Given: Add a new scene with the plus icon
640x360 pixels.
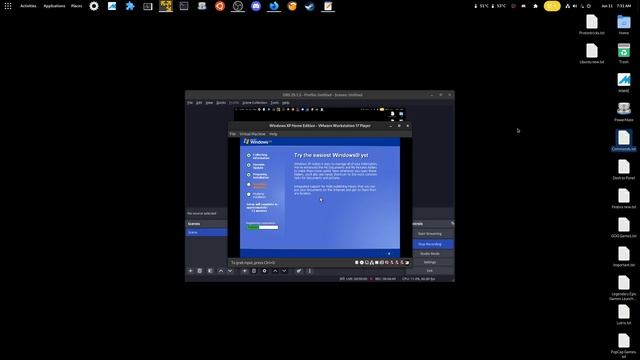Looking at the screenshot, I should (190, 271).
